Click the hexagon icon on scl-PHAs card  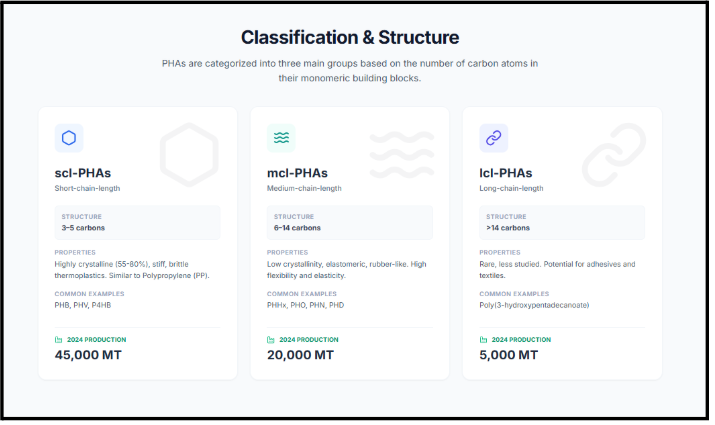pyautogui.click(x=68, y=138)
